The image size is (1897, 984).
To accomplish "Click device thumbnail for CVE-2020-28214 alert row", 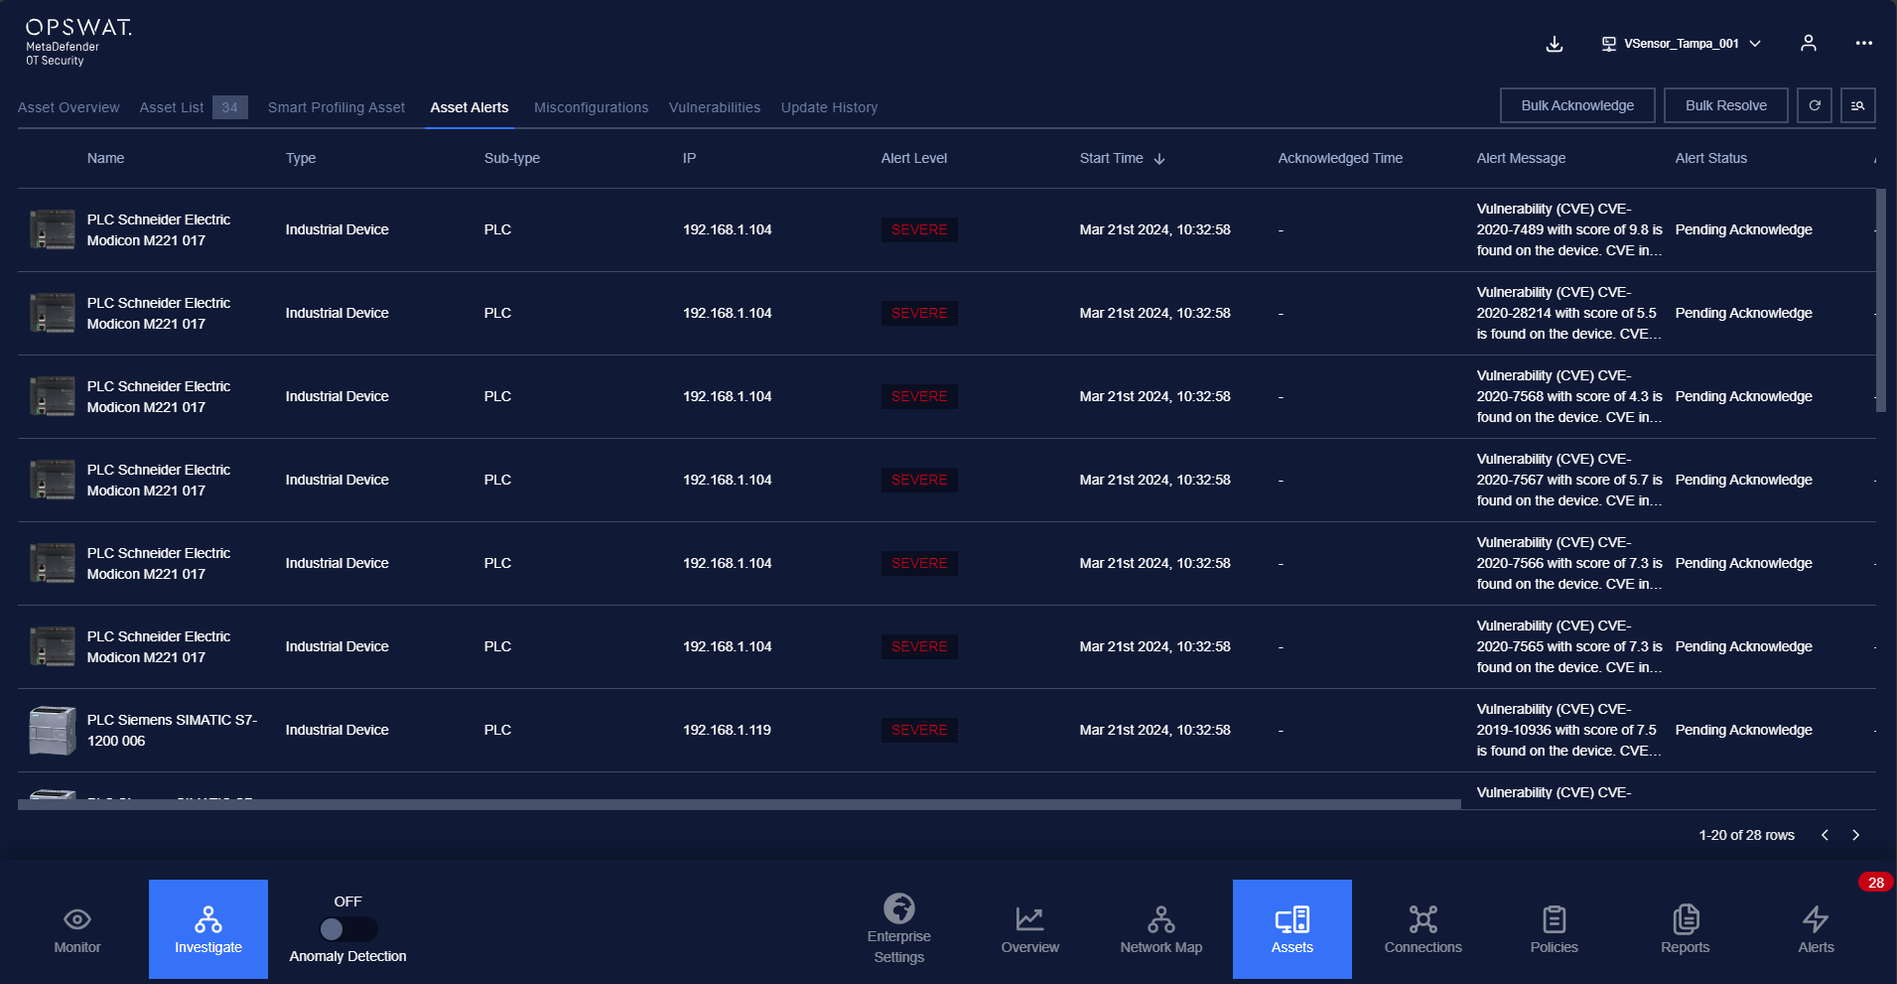I will [x=52, y=313].
